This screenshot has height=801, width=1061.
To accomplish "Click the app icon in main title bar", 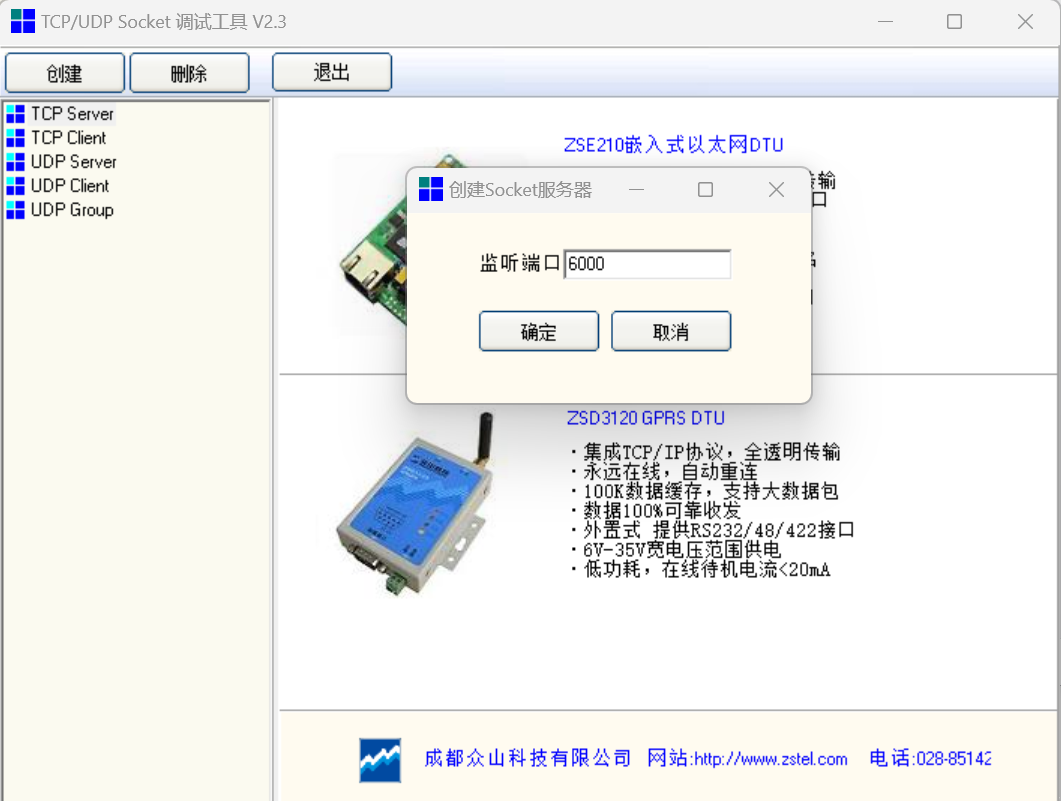I will [x=22, y=21].
